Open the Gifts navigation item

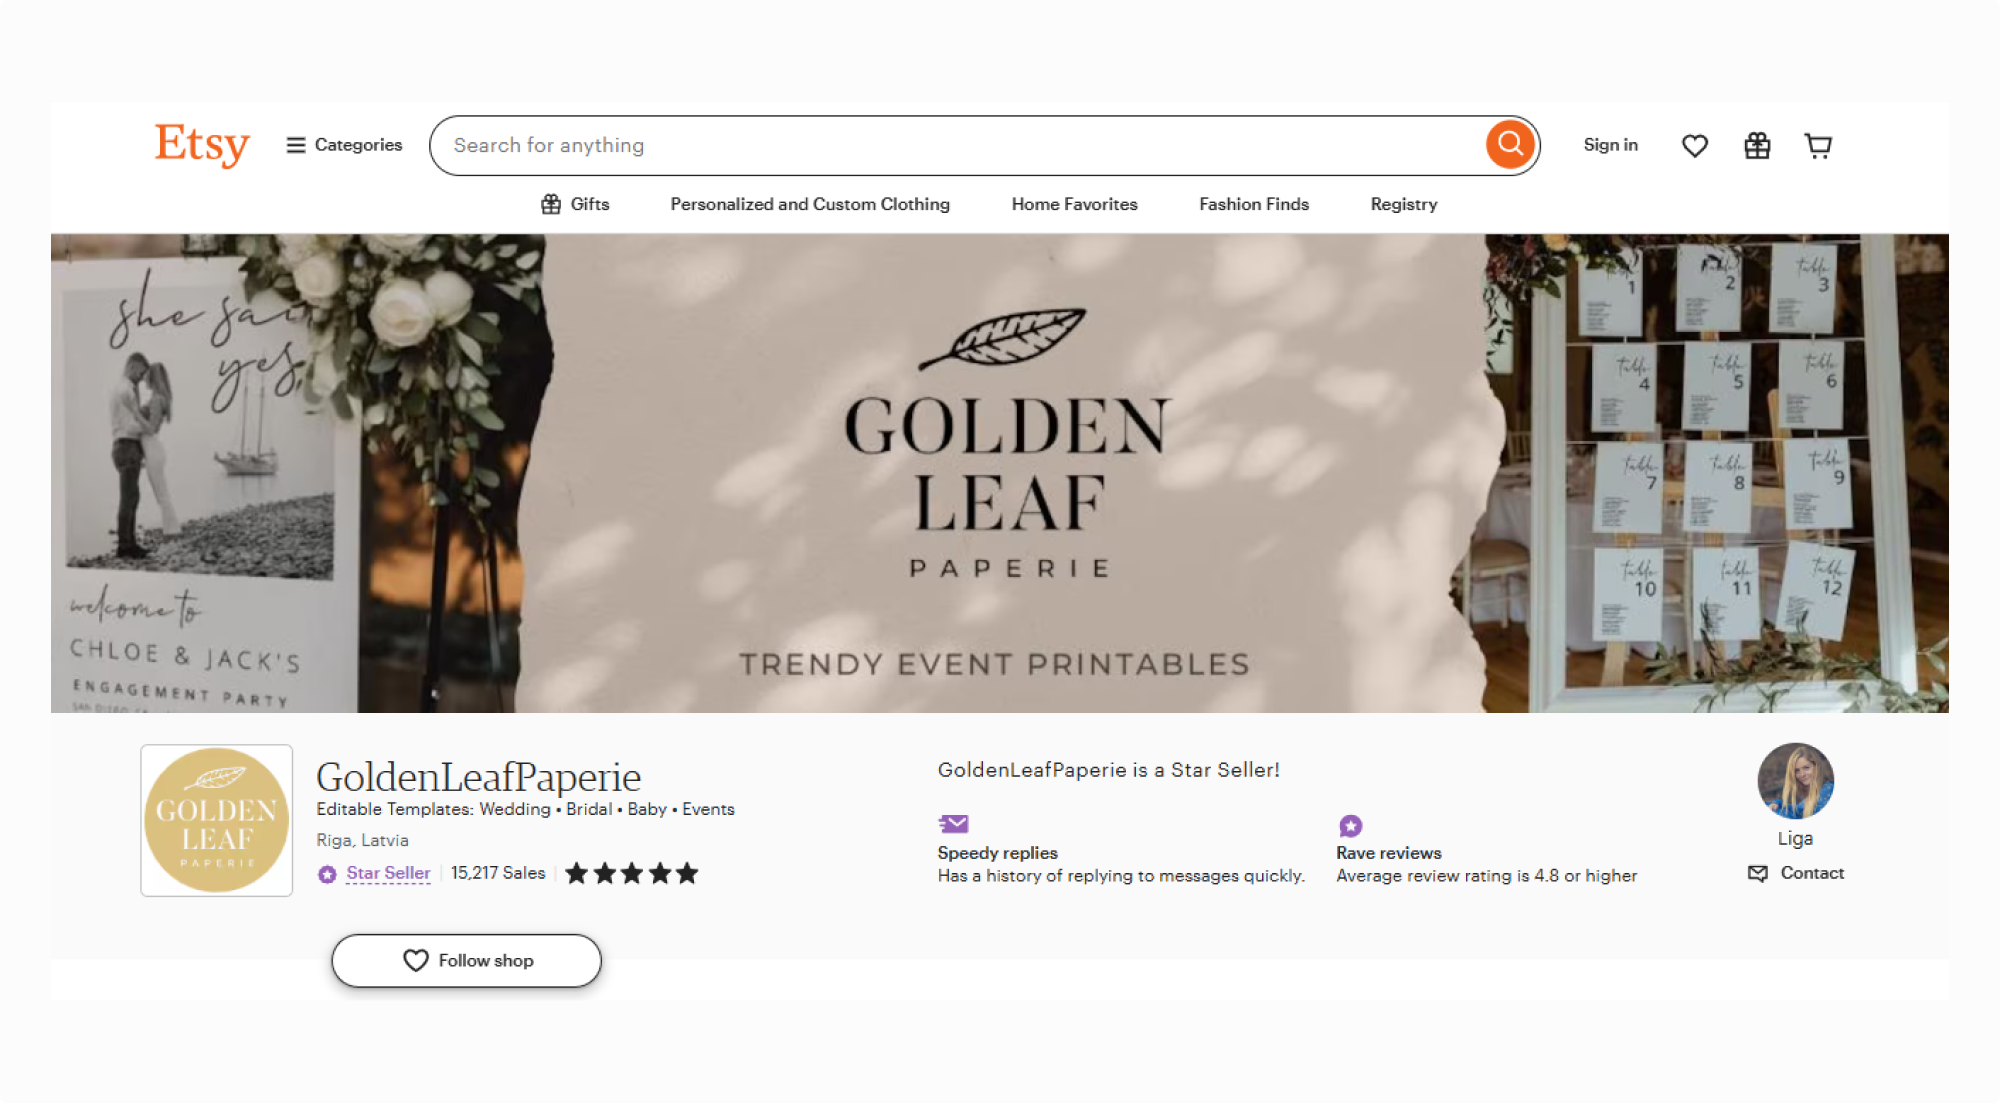point(575,204)
